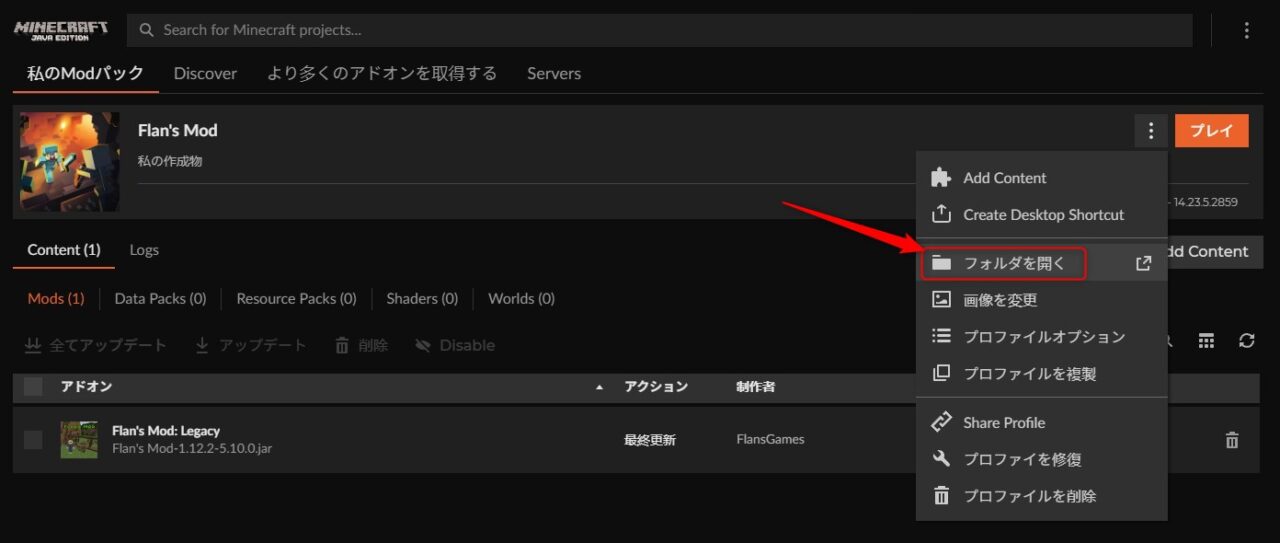Image resolution: width=1280 pixels, height=543 pixels.
Task: Click the アップデート button
Action: tap(251, 345)
